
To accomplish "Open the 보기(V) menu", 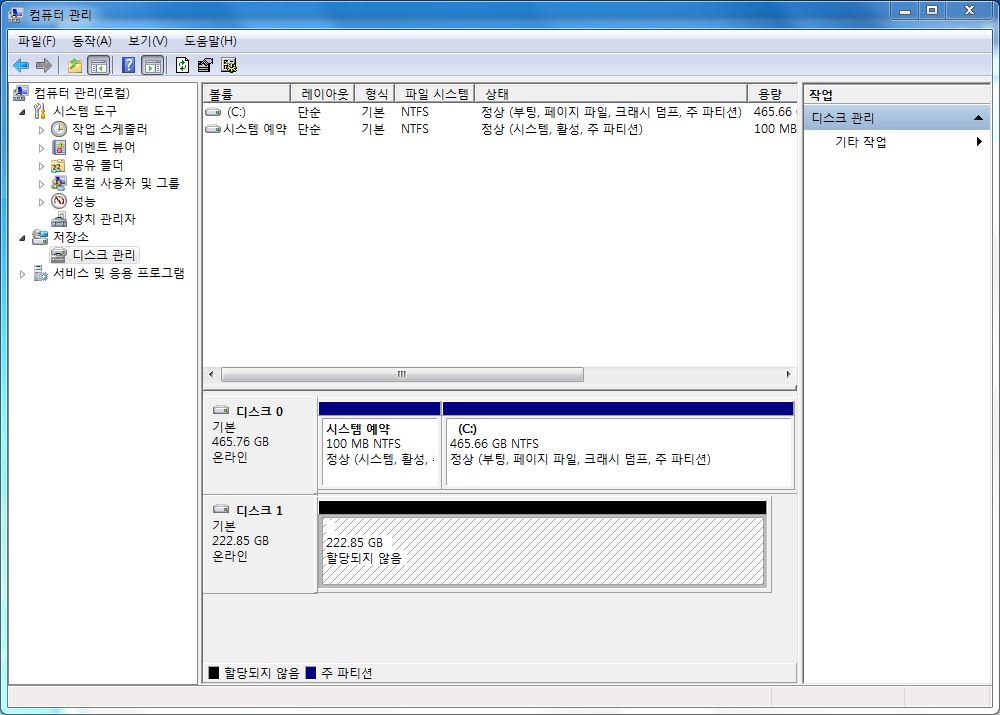I will click(x=147, y=41).
